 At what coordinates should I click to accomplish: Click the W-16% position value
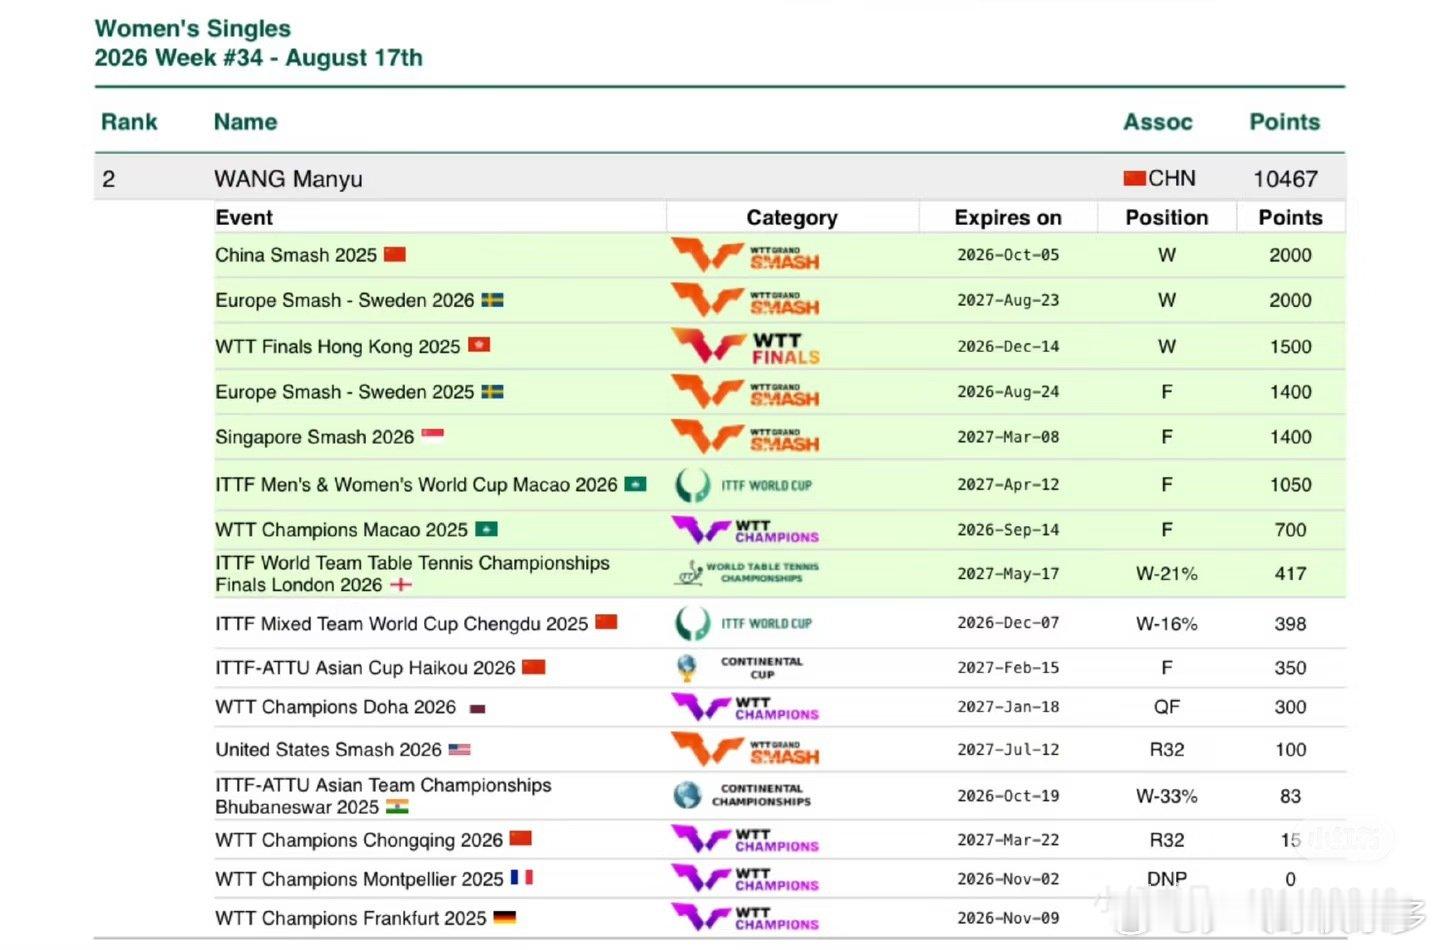(1167, 624)
